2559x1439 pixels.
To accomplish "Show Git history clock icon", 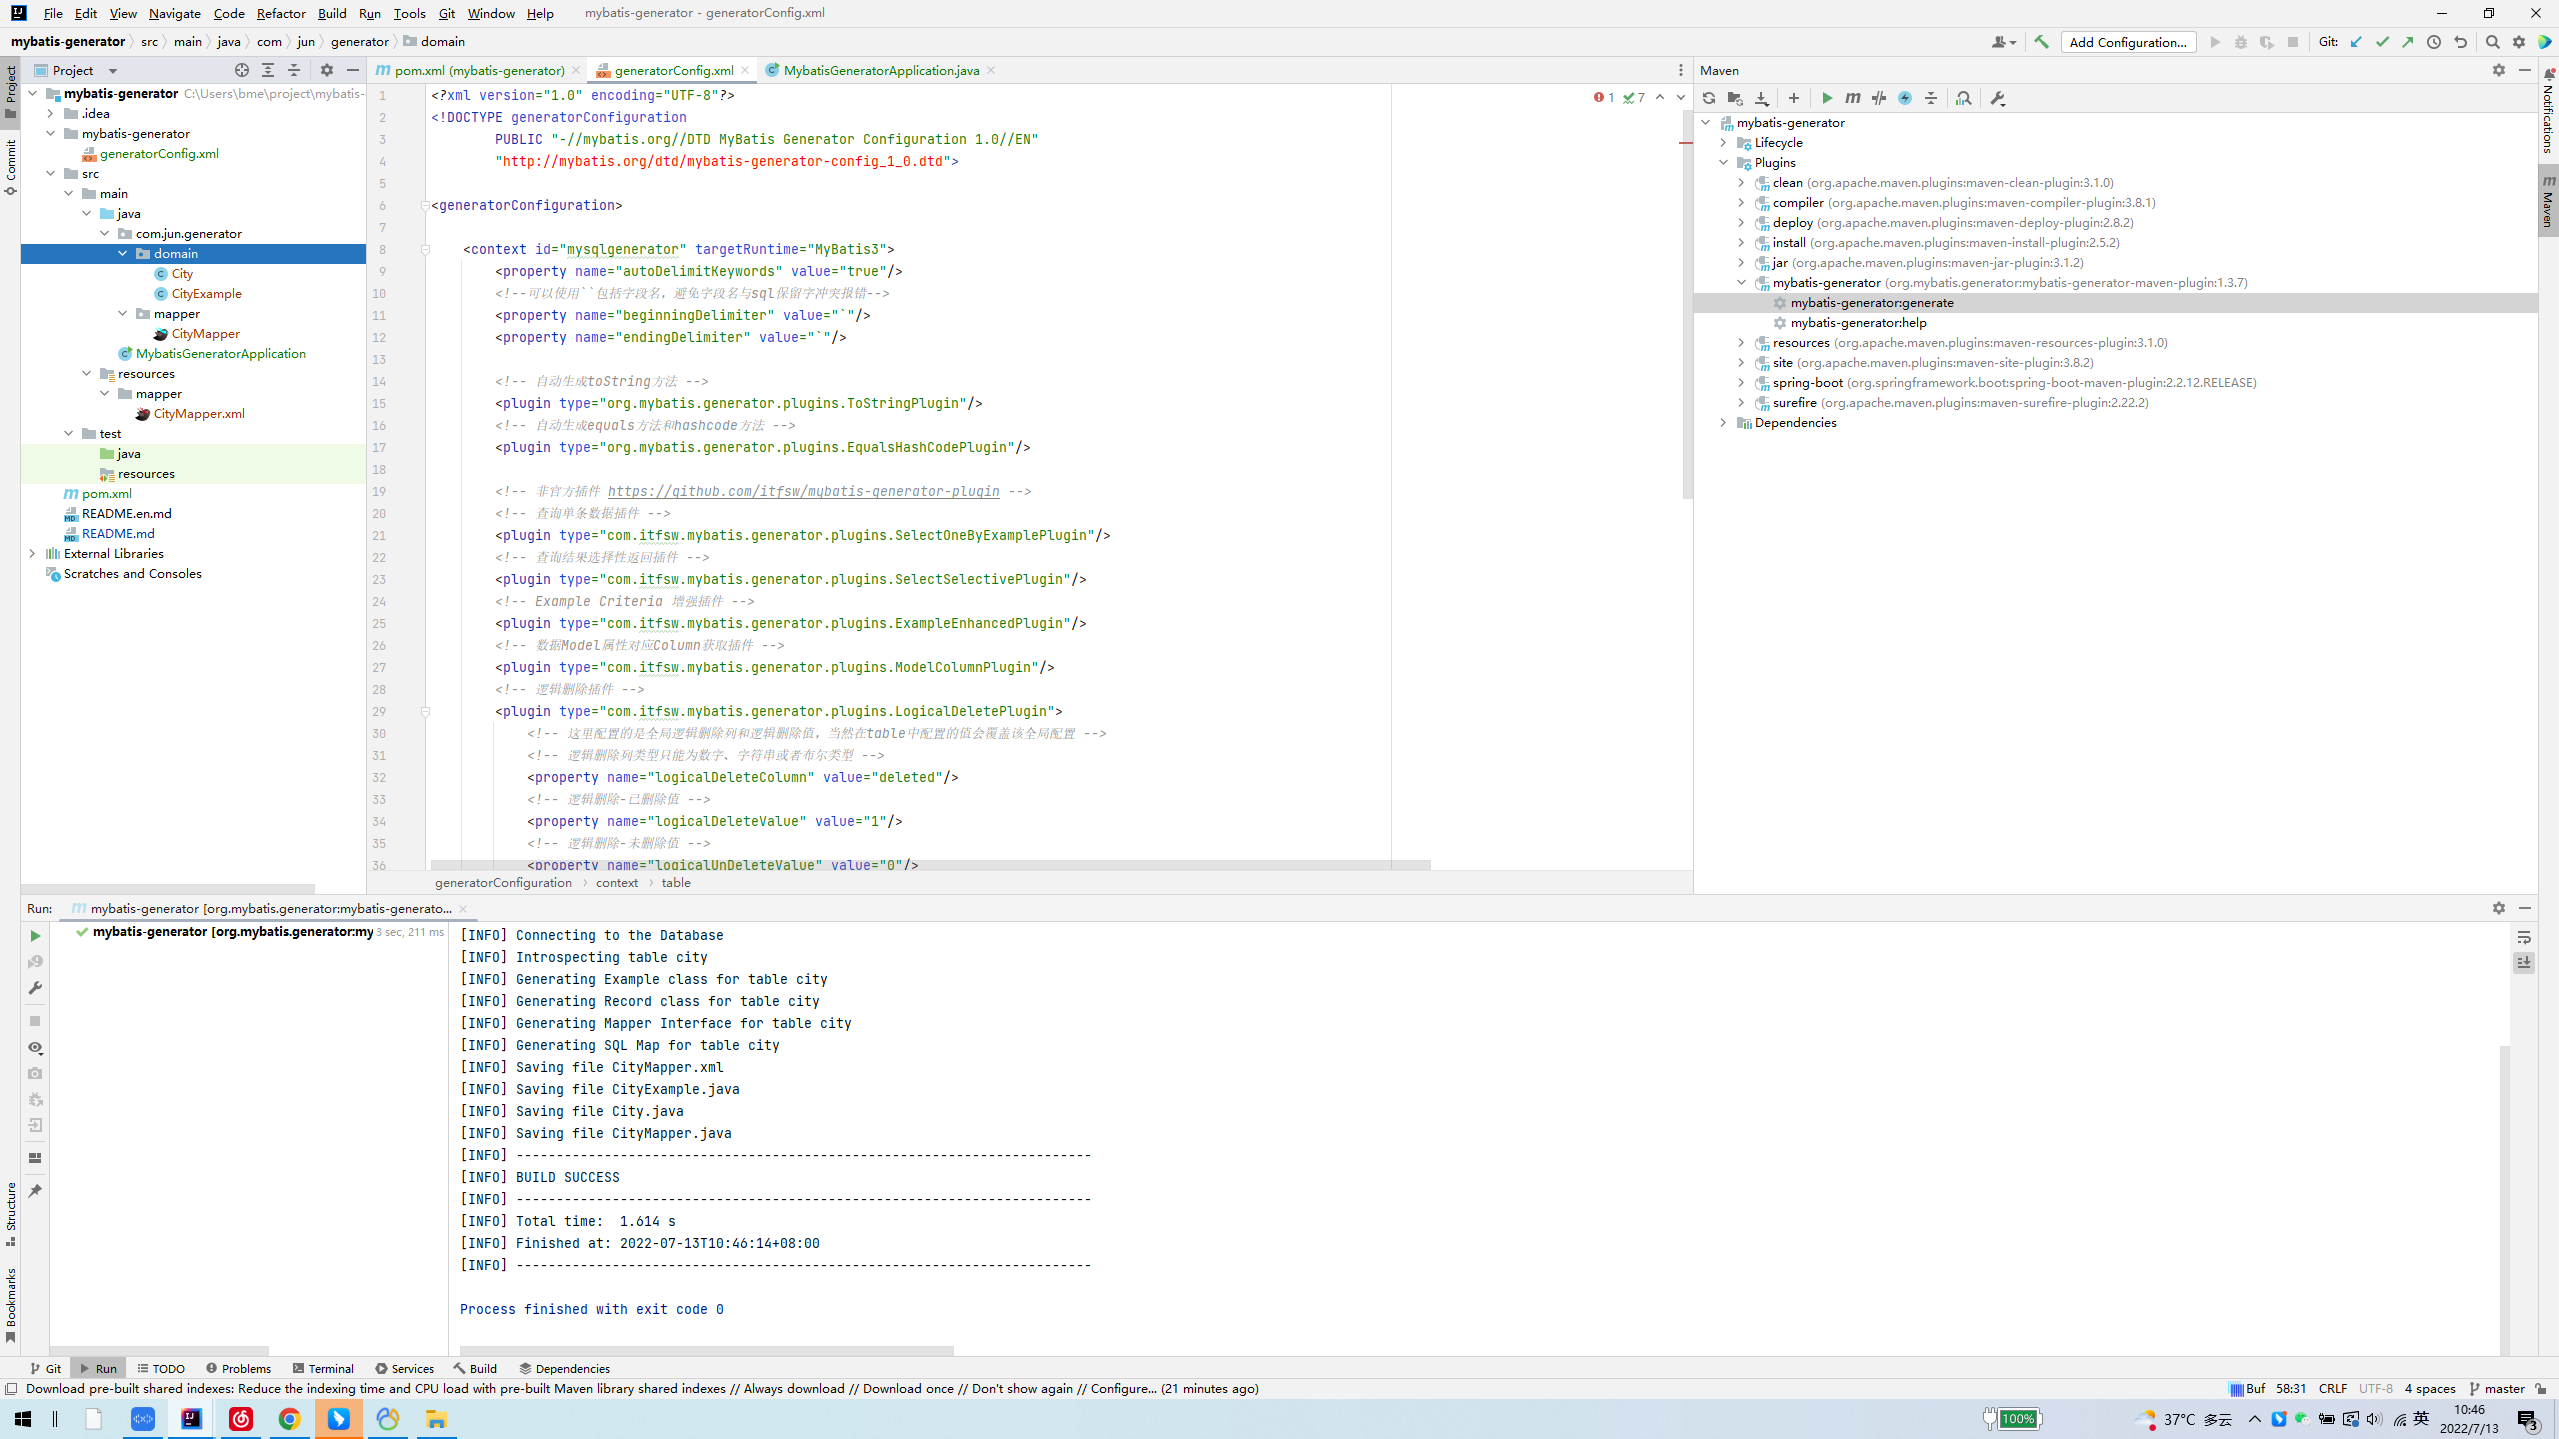I will [x=2434, y=42].
